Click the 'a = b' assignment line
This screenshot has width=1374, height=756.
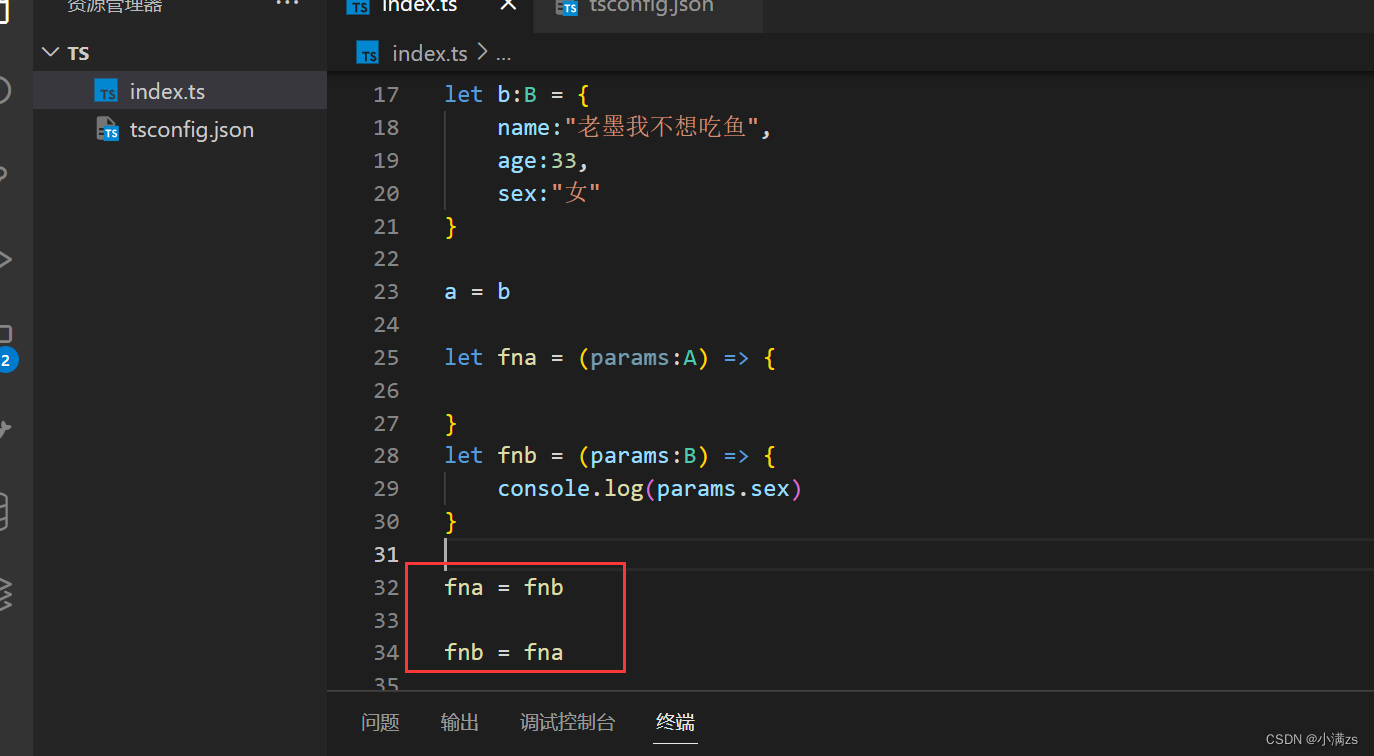(x=477, y=291)
